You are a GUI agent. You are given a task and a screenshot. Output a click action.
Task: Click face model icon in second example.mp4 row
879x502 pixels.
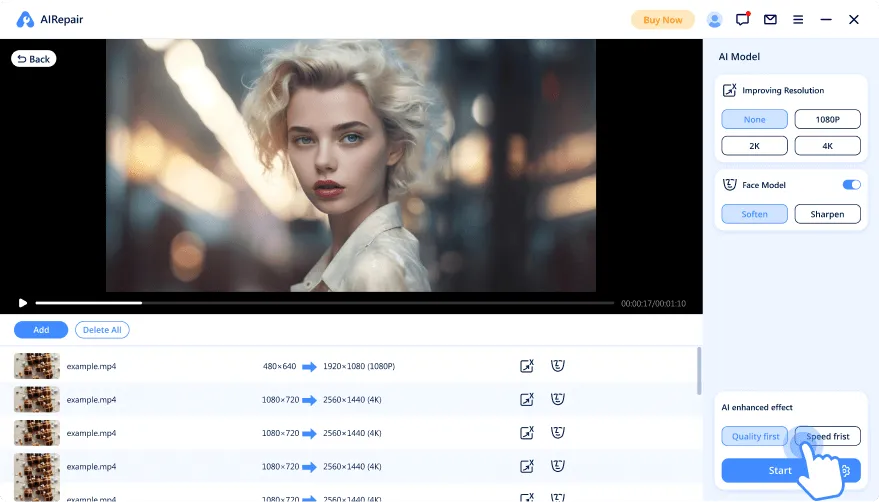(557, 399)
